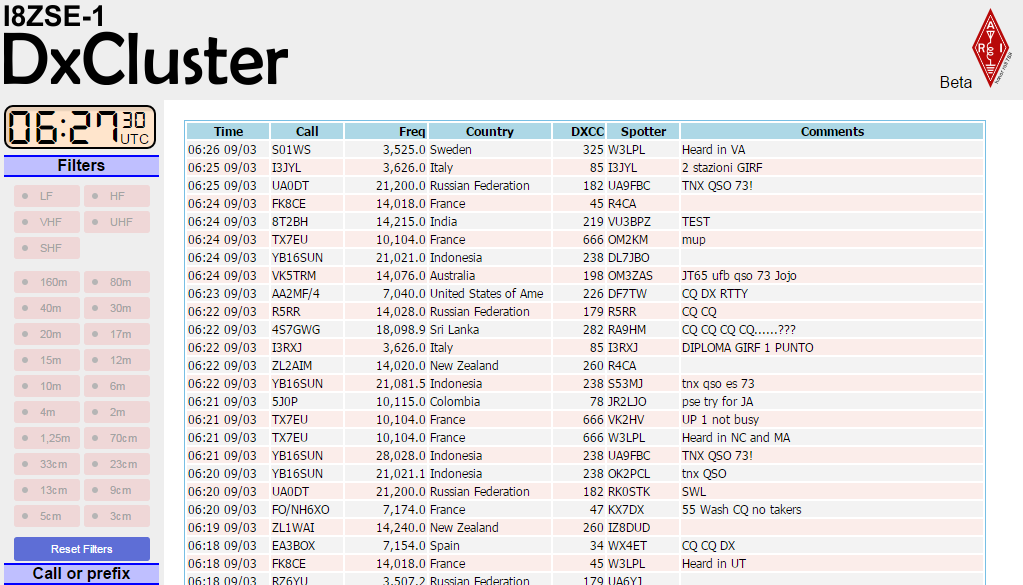Select callsign ZL1WAI
This screenshot has width=1023, height=585.
pyautogui.click(x=293, y=528)
